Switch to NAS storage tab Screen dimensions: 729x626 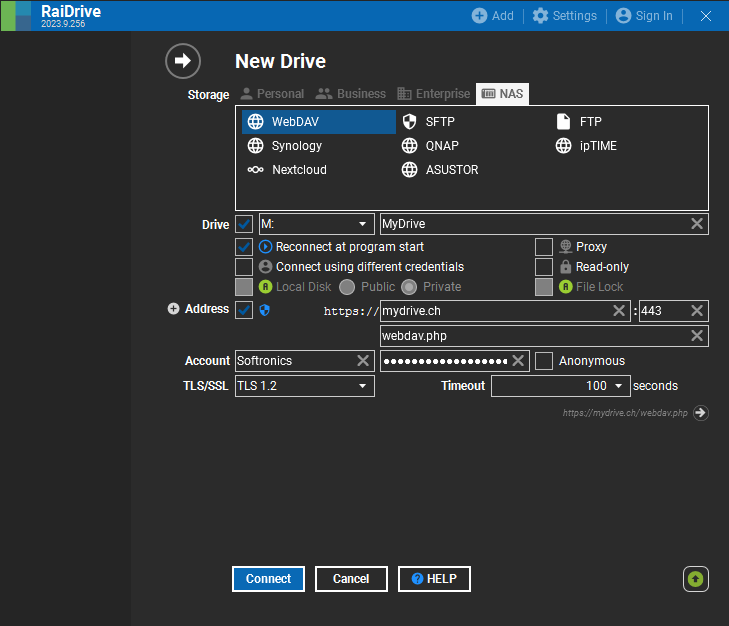point(503,94)
